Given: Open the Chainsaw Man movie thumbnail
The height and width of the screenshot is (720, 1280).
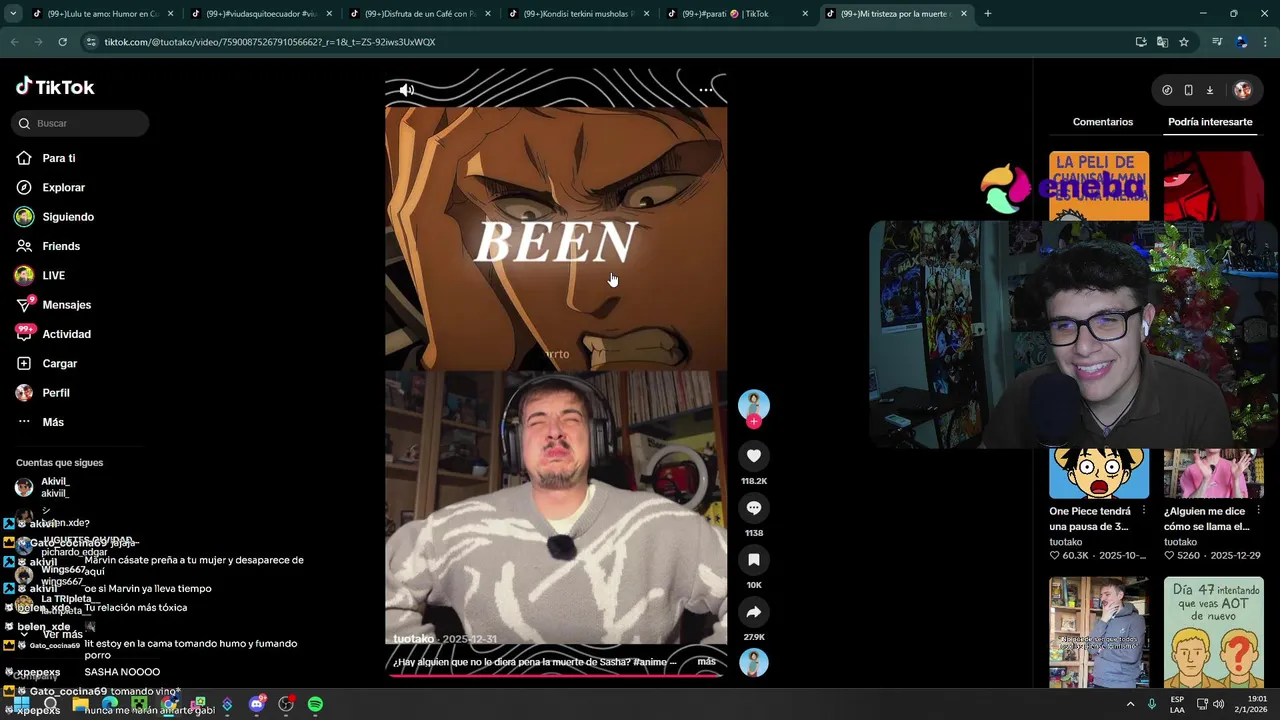Looking at the screenshot, I should [x=1099, y=186].
